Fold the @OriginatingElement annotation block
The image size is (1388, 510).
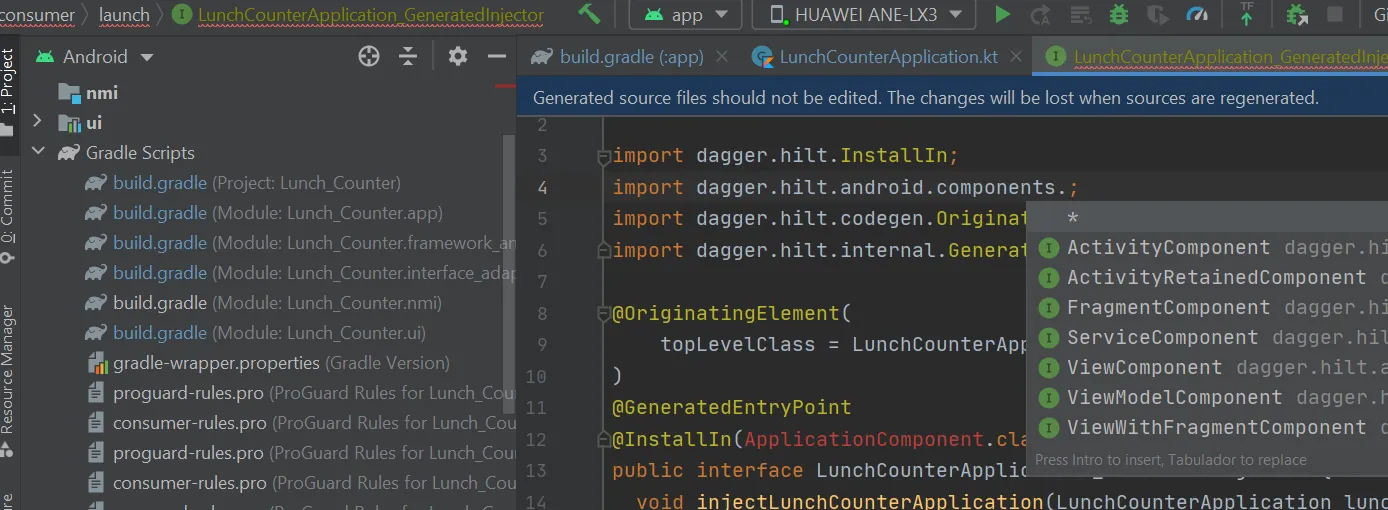[603, 314]
